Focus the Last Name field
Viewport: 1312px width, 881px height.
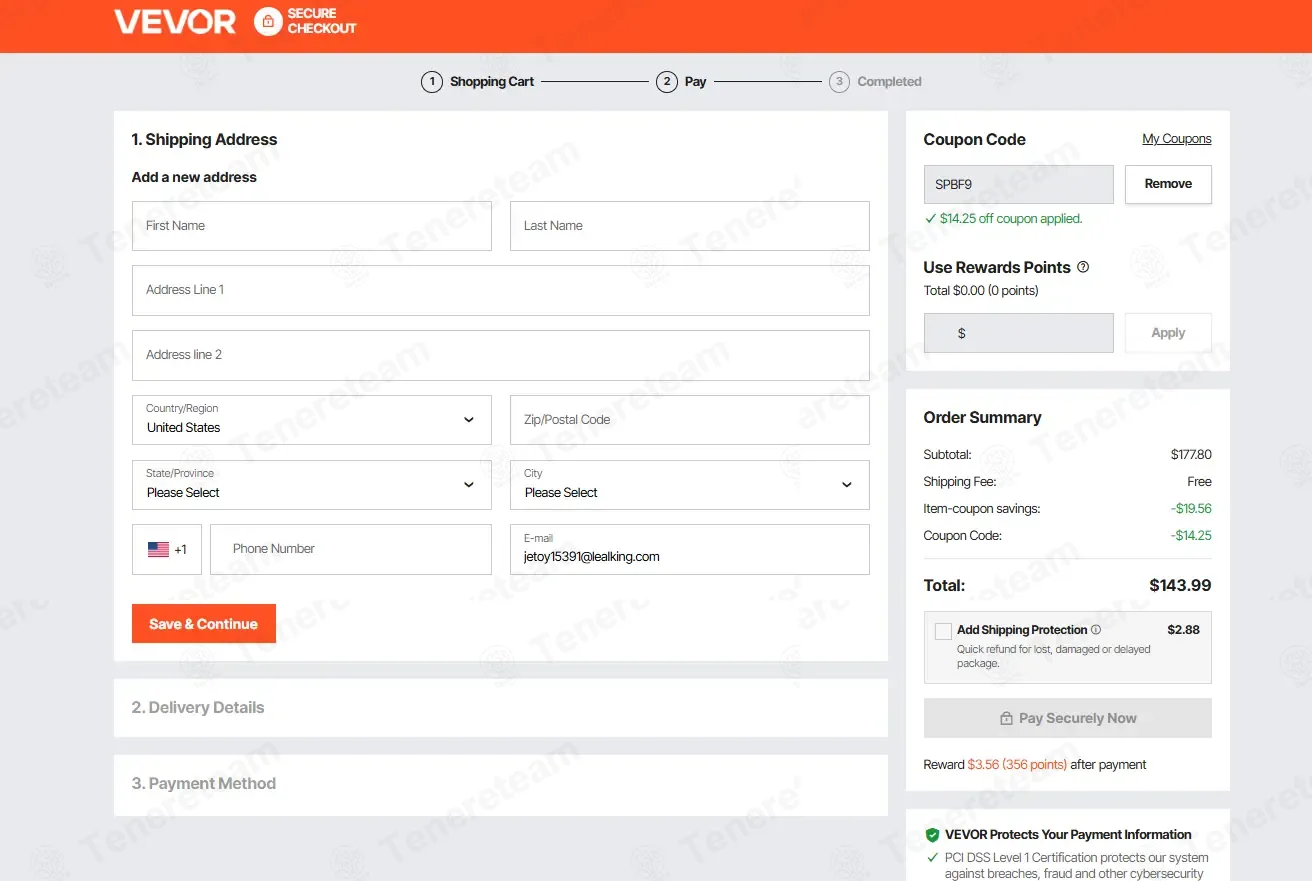(x=690, y=226)
